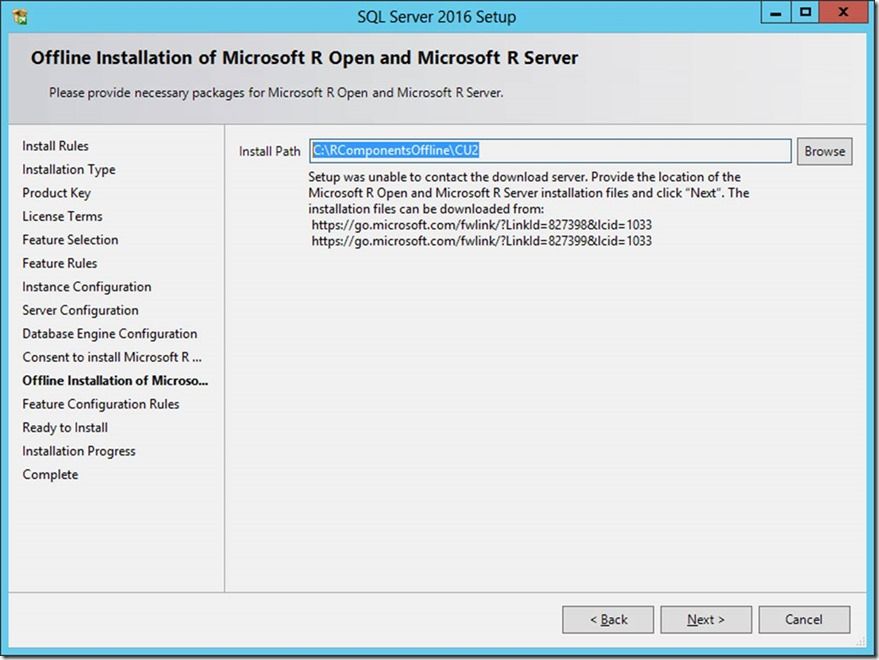Select License Terms step
This screenshot has height=660, width=879.
pos(62,216)
